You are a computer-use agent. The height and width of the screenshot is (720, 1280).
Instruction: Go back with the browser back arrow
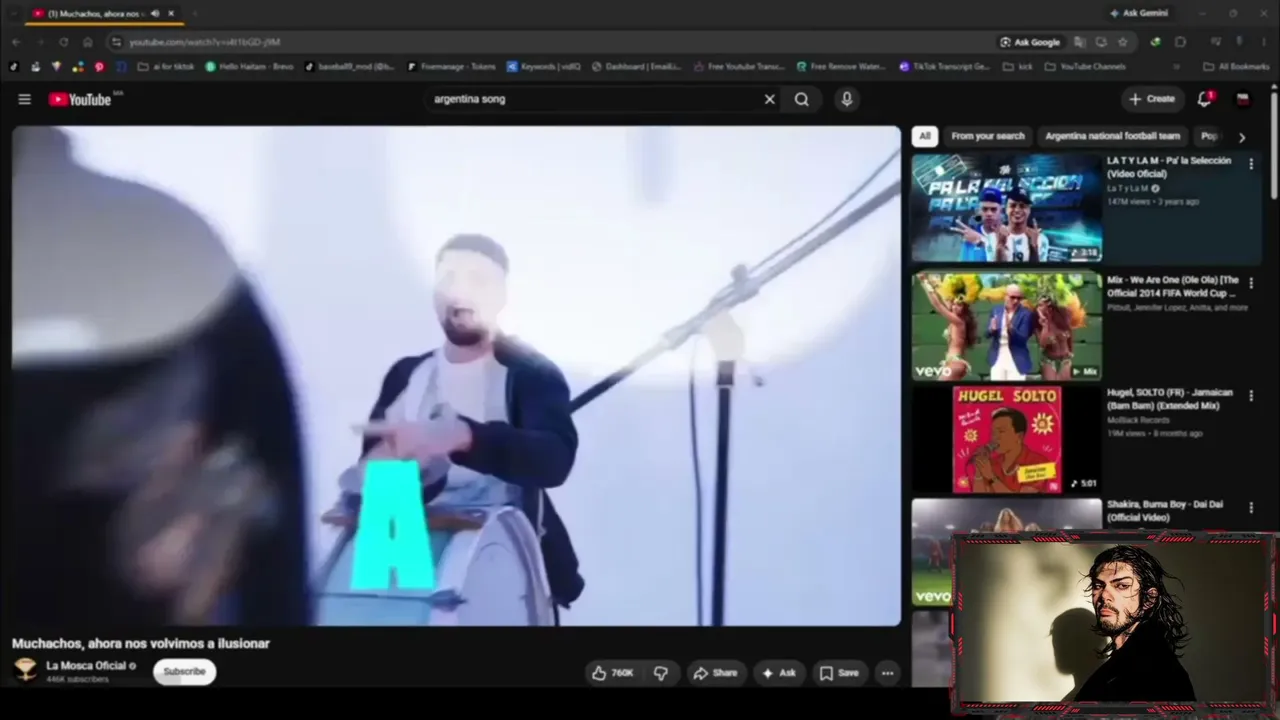(16, 42)
